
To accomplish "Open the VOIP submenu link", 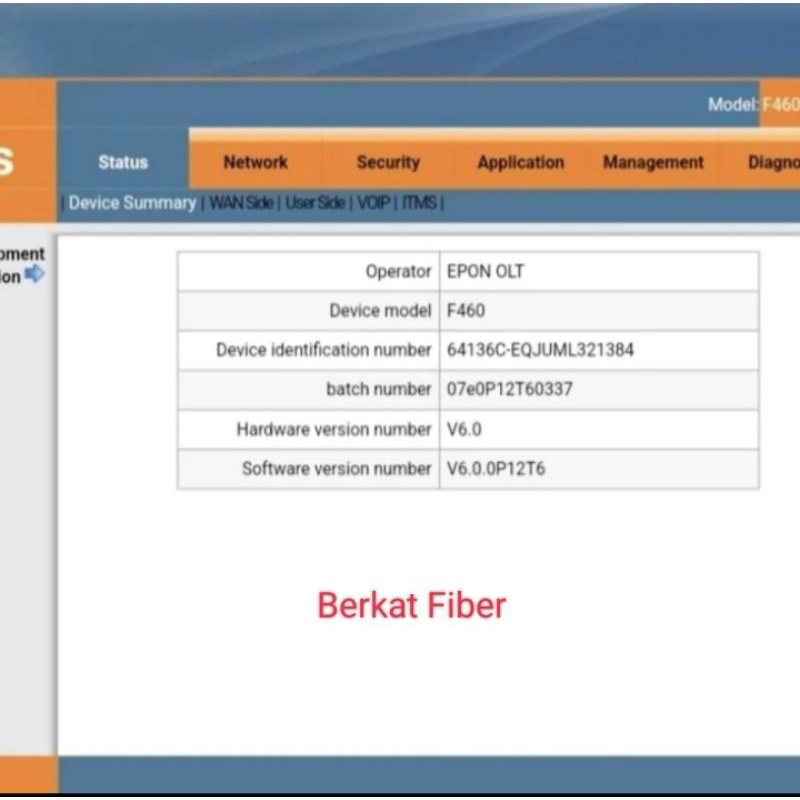I will [375, 203].
